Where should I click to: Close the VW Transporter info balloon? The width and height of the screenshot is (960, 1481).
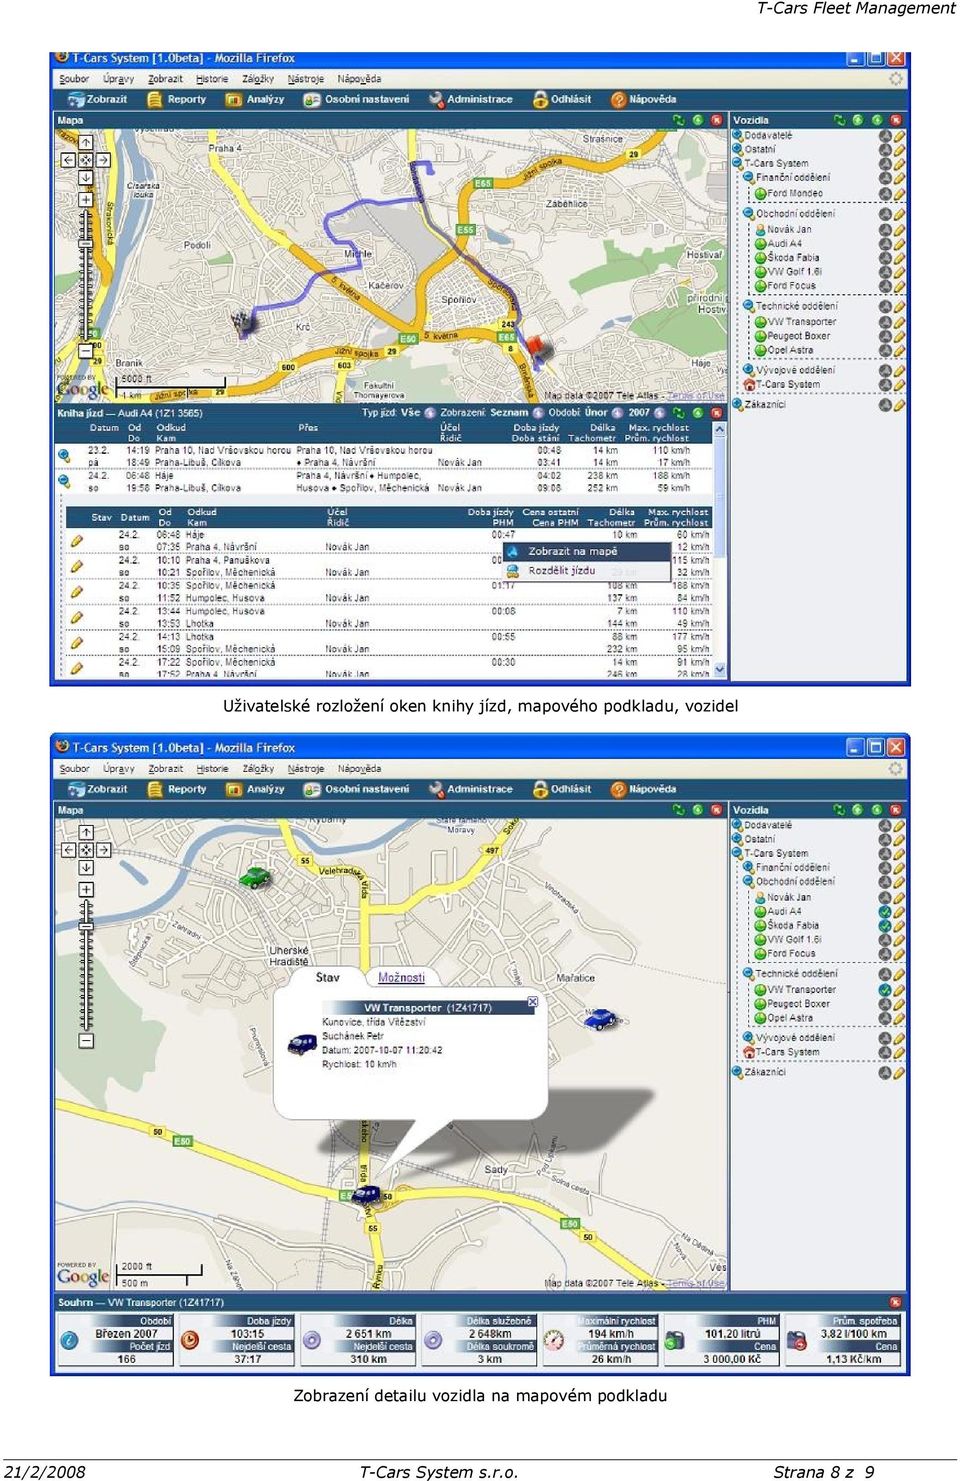(532, 1002)
